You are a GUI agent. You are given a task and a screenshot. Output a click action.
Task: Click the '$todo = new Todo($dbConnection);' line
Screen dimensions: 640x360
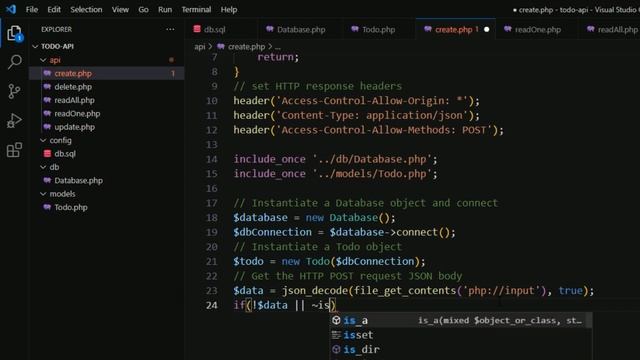click(x=329, y=261)
